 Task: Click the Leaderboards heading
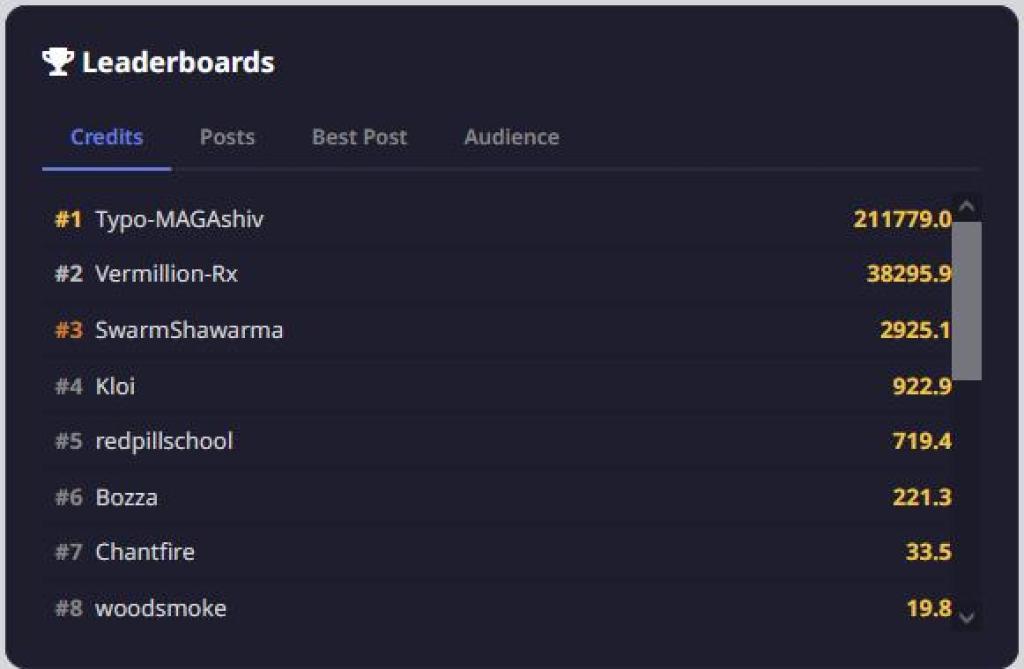click(x=178, y=62)
